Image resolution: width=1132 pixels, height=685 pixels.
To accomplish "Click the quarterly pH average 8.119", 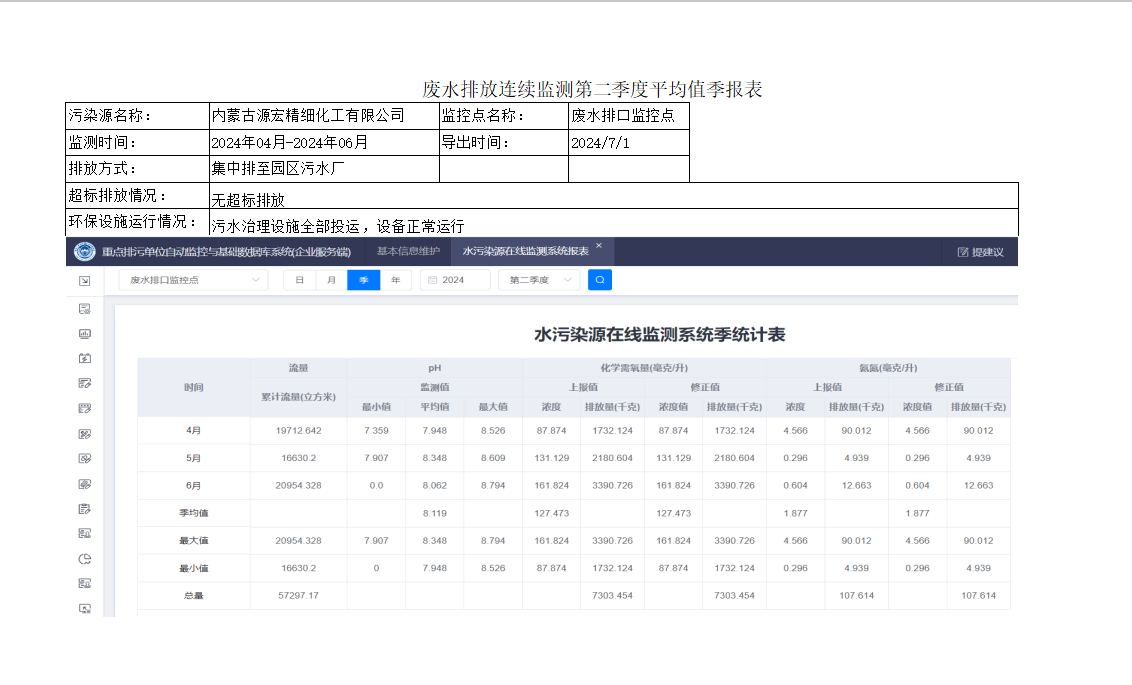I will pos(435,513).
